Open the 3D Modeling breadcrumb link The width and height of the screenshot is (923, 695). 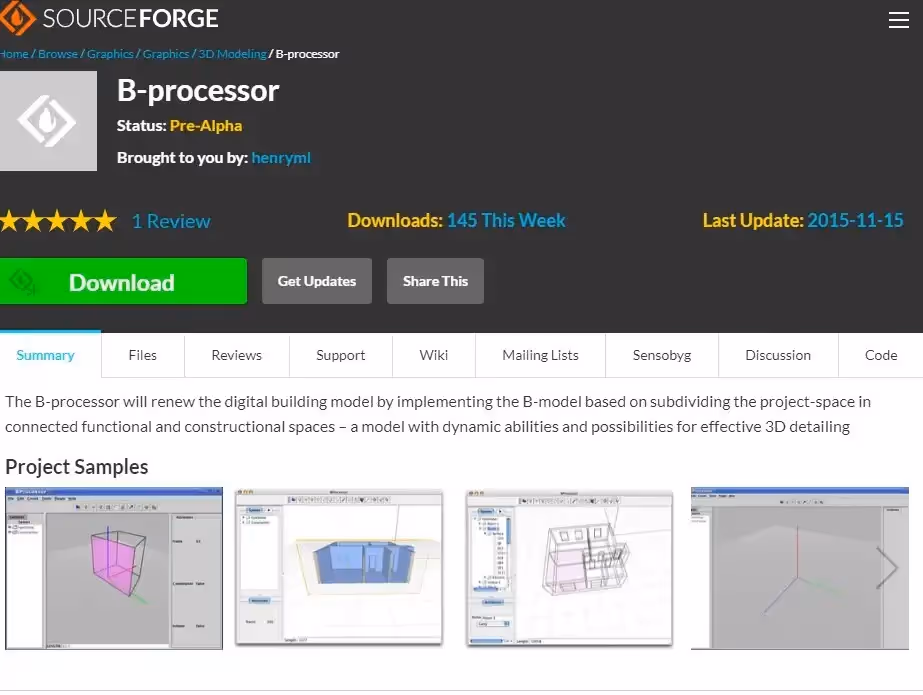232,54
